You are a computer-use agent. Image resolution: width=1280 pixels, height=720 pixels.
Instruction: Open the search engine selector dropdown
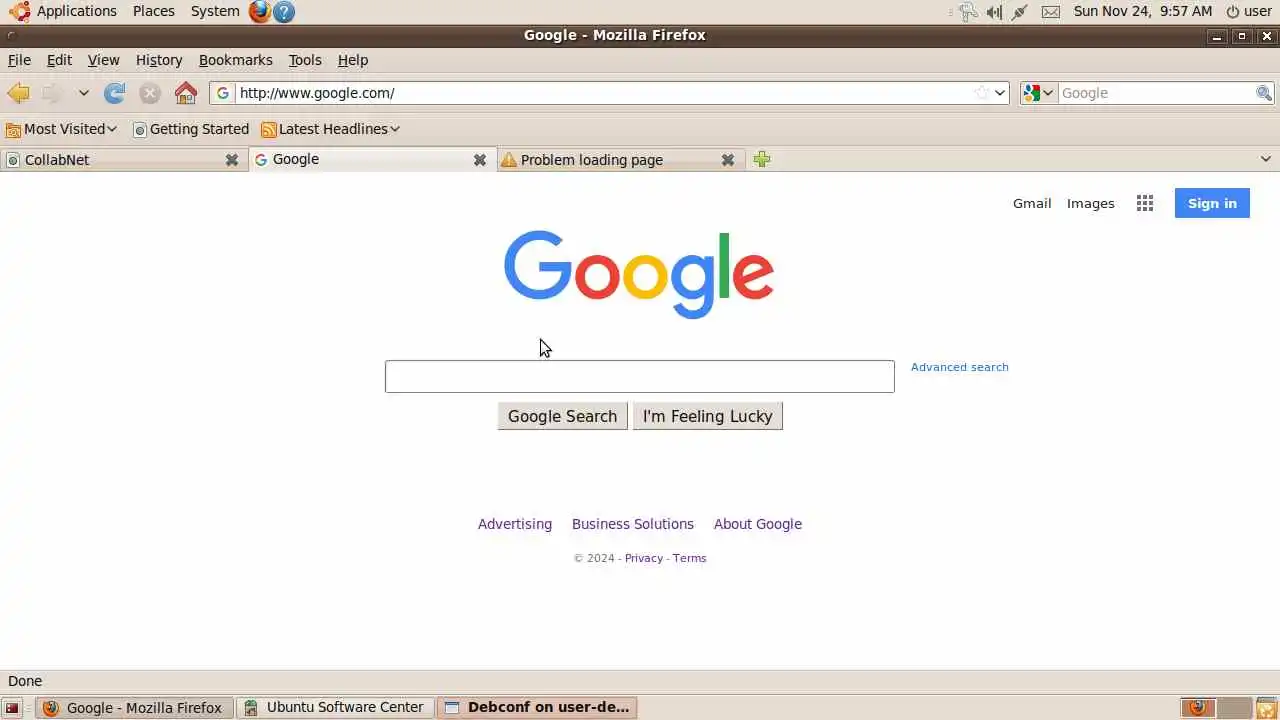pos(1038,93)
